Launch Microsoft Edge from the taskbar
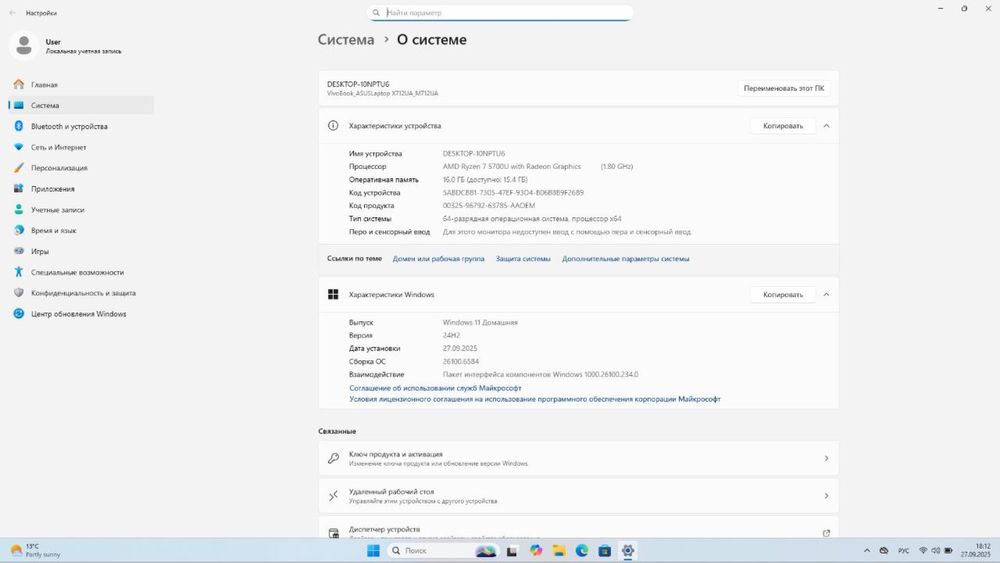1000x563 pixels. 582,551
